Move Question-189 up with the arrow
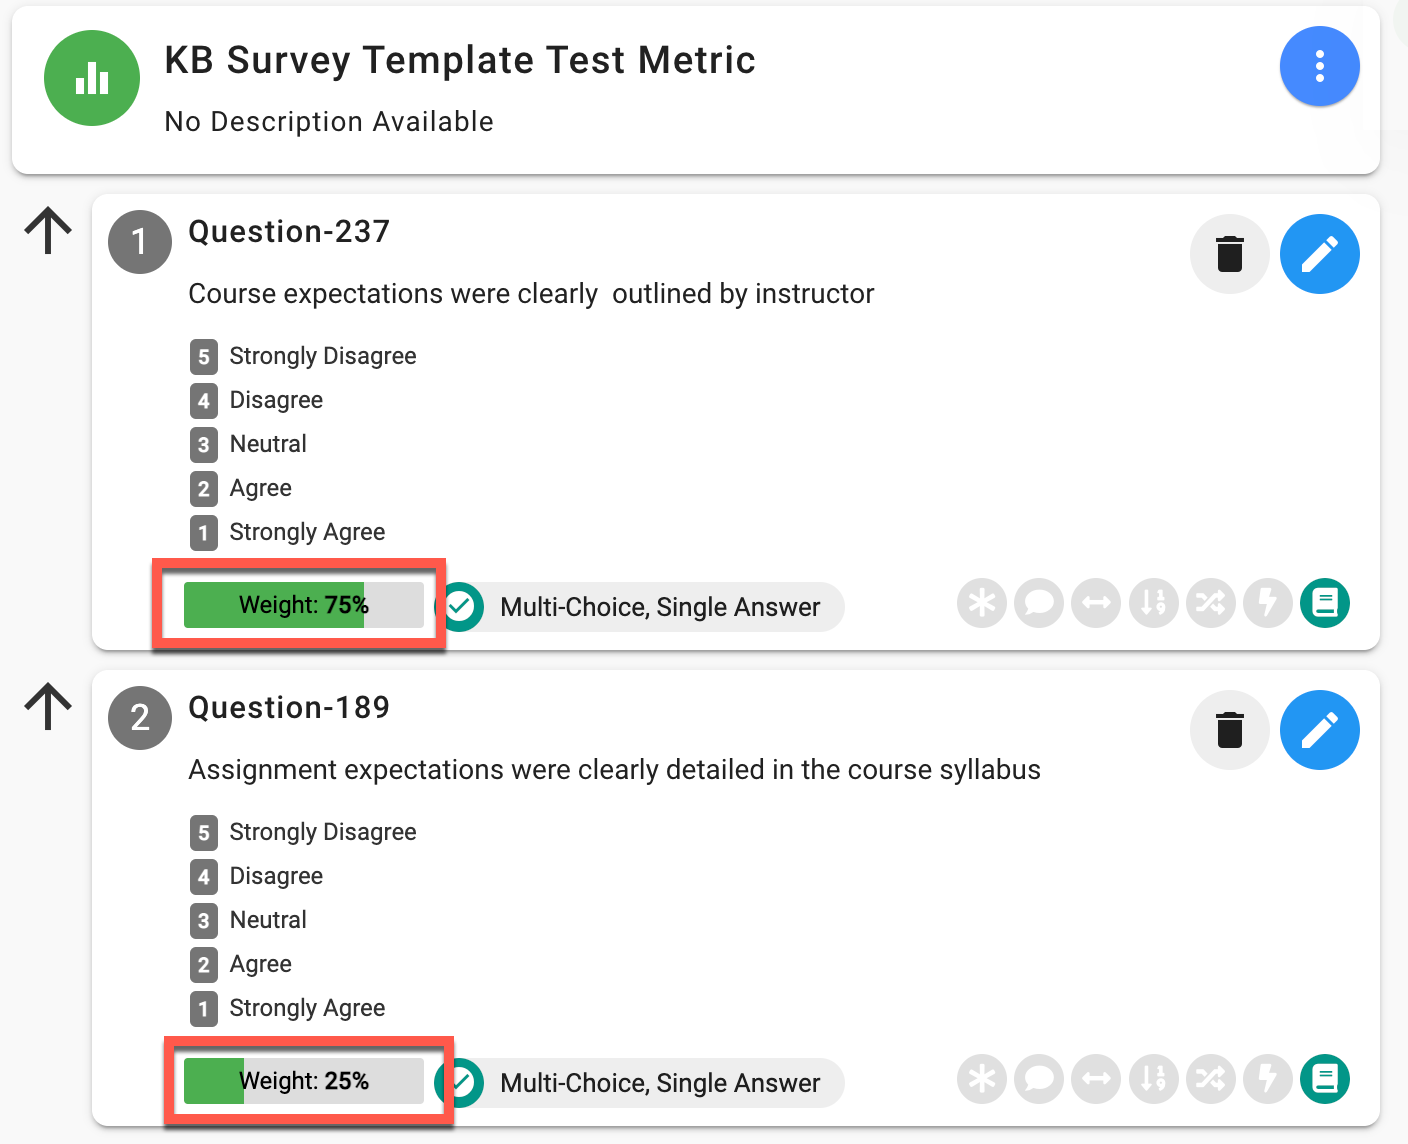This screenshot has width=1408, height=1144. [48, 707]
